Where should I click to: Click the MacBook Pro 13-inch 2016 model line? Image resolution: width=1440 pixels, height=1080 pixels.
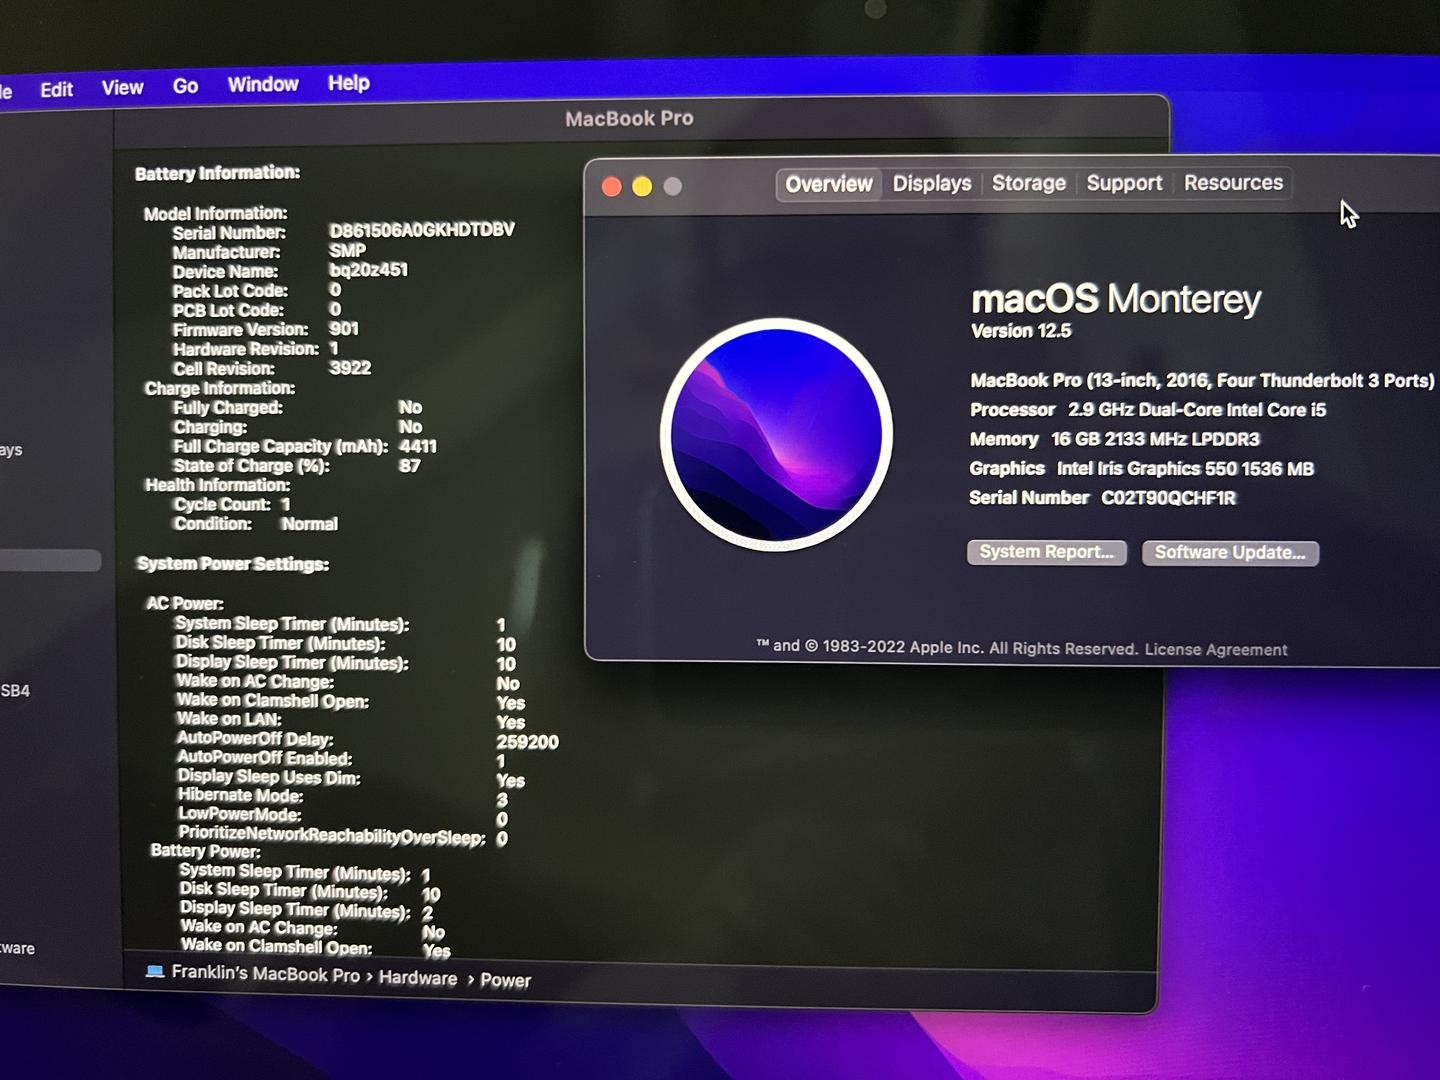pos(1202,380)
